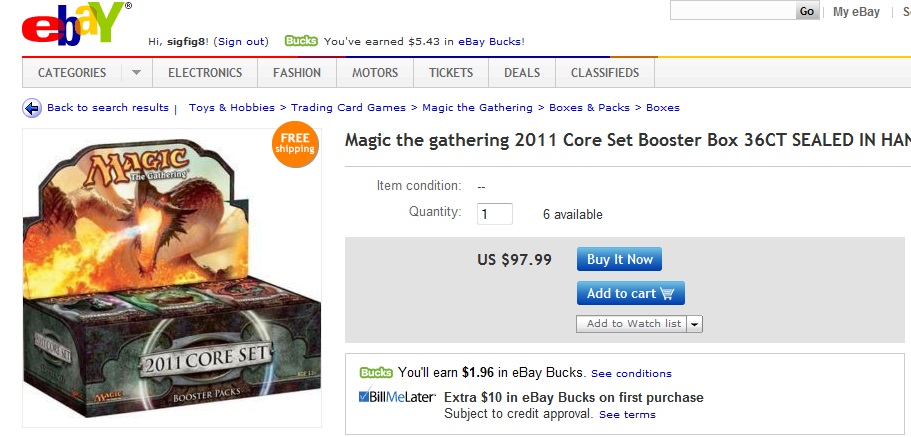Screen dimensions: 911x437
Task: Click the Add to cart button
Action: pyautogui.click(x=630, y=293)
